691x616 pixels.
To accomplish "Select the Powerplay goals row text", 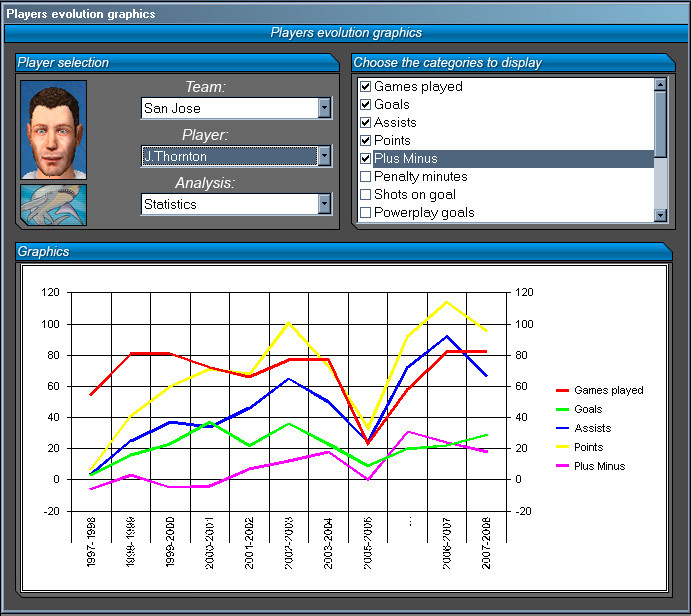I will pos(424,213).
